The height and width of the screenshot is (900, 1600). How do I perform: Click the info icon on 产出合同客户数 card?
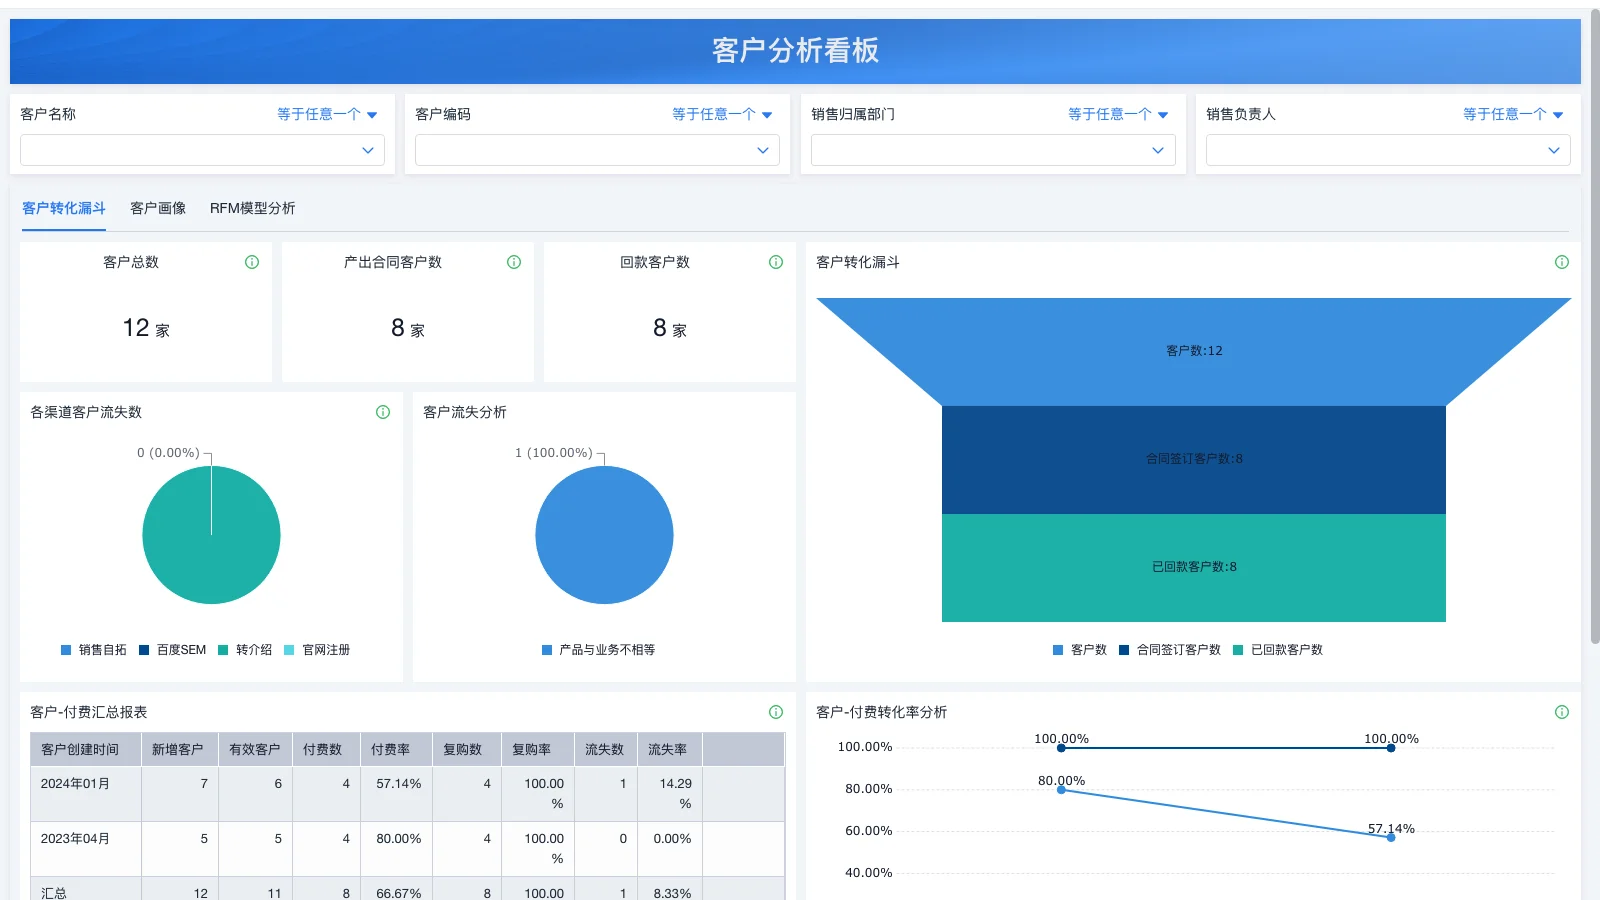coord(513,262)
